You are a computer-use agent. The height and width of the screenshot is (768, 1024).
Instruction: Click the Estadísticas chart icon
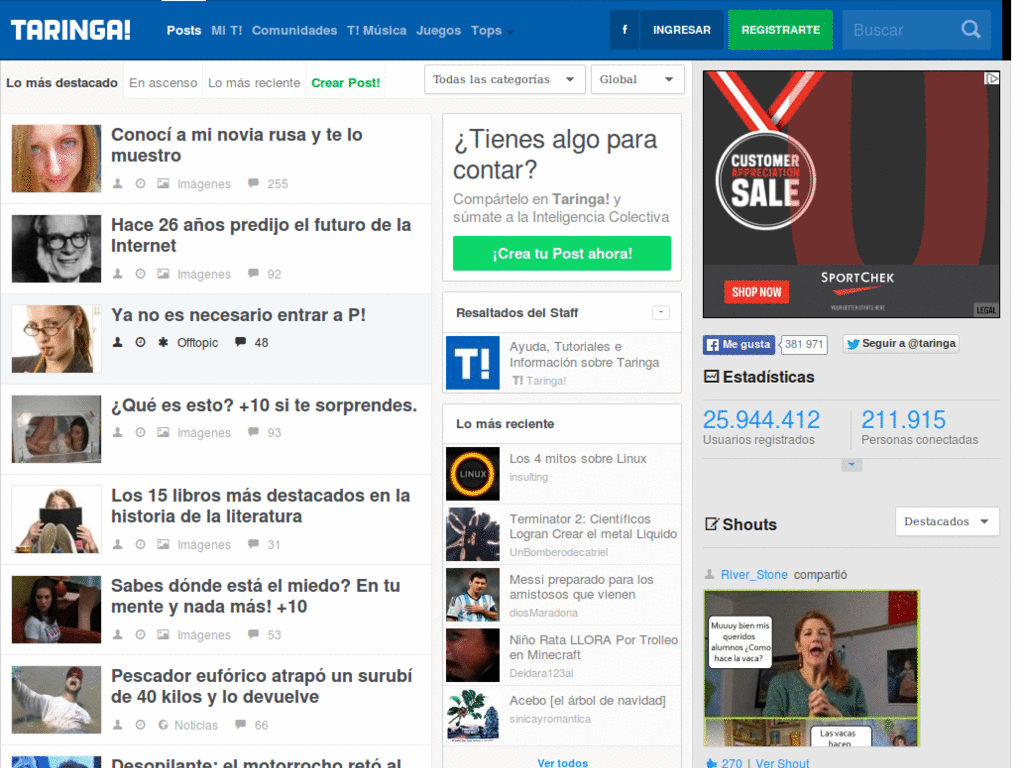tap(711, 377)
